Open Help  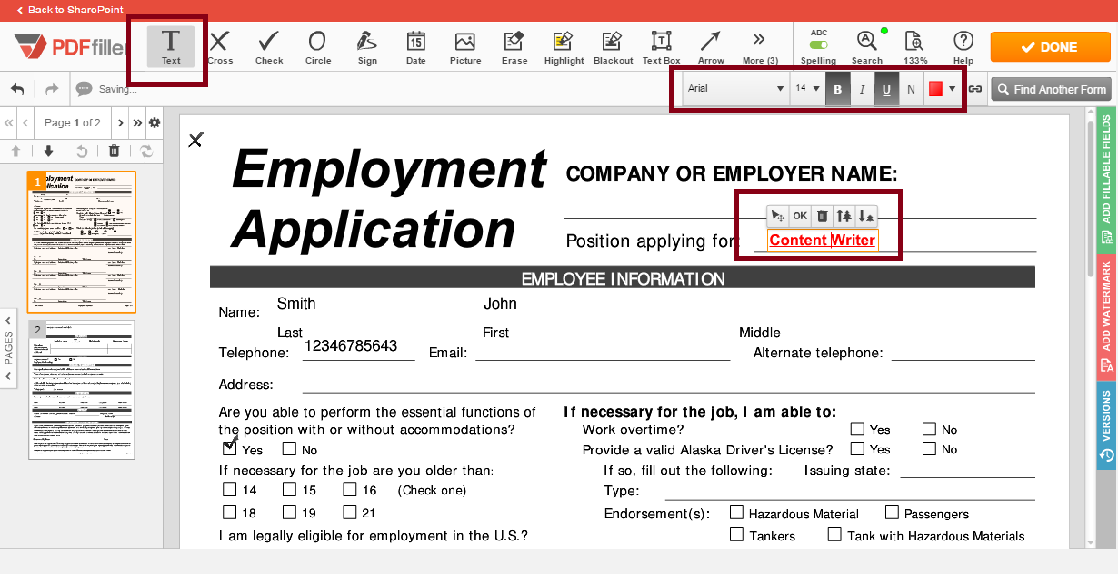point(963,47)
